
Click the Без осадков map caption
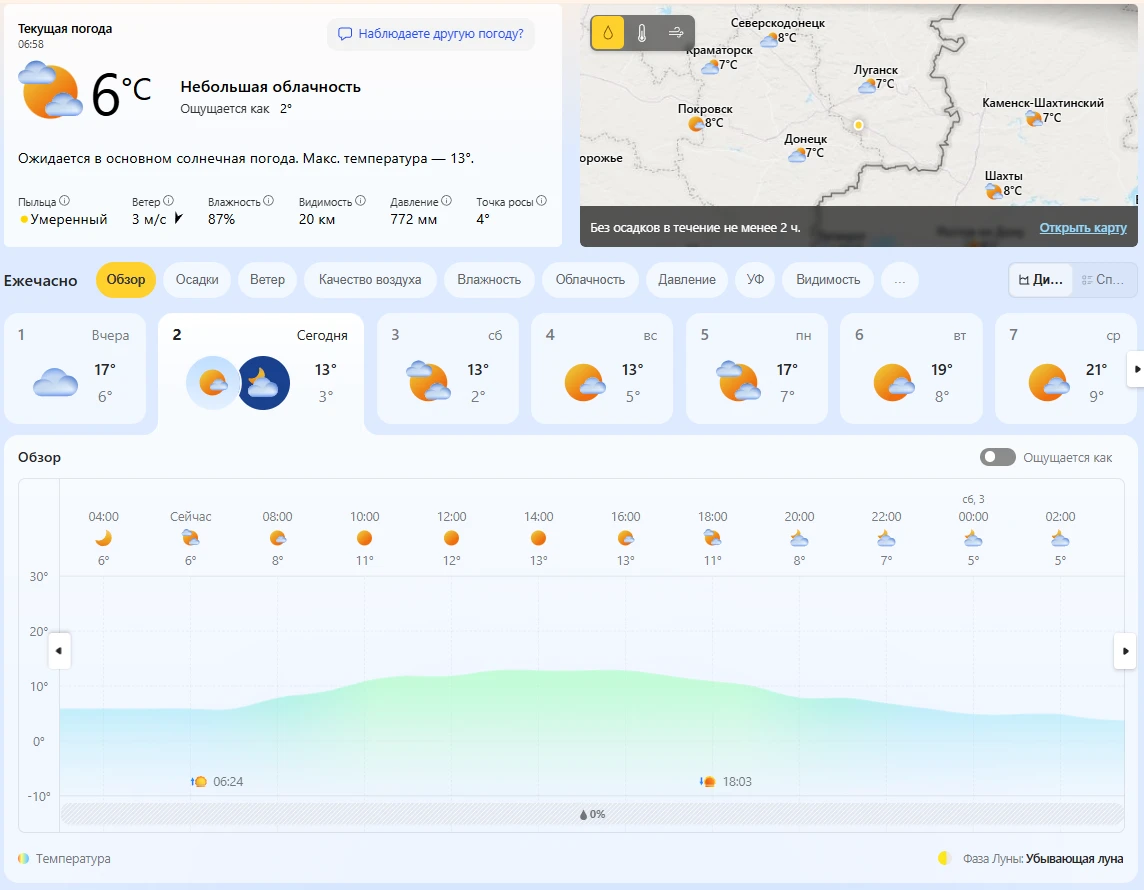click(695, 228)
